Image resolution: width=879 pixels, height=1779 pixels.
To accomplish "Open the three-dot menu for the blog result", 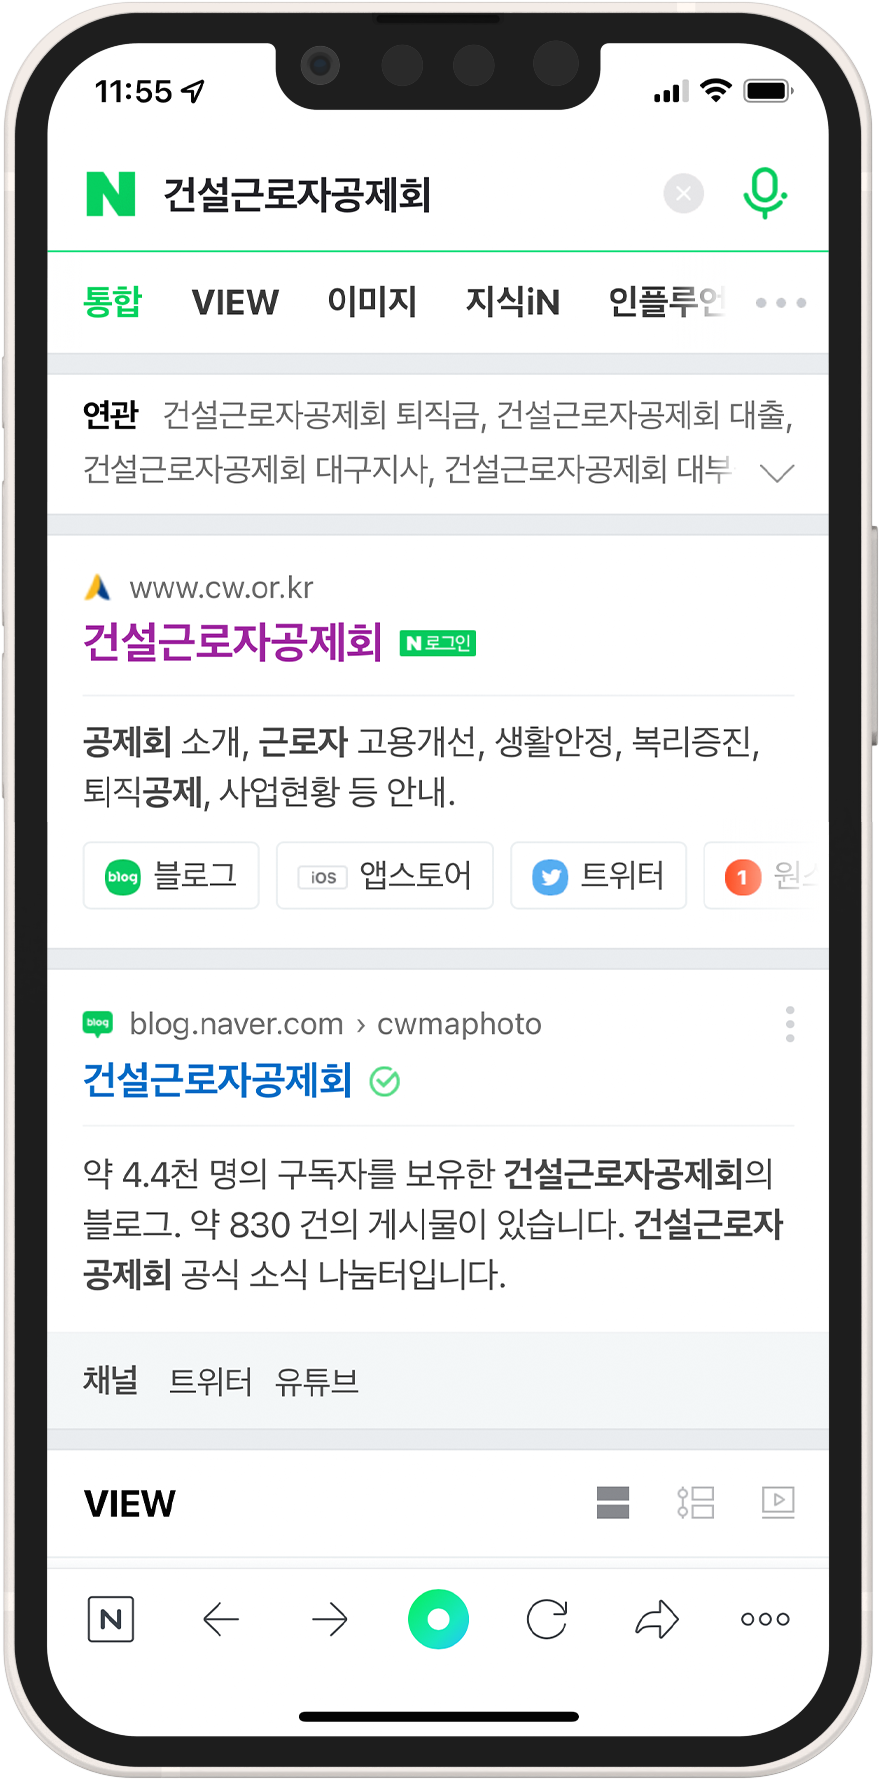I will pos(790,1024).
